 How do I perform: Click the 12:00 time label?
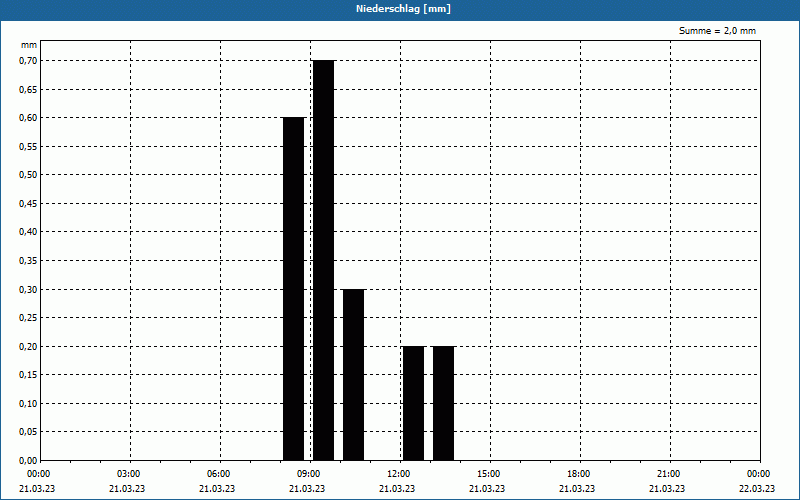399,474
